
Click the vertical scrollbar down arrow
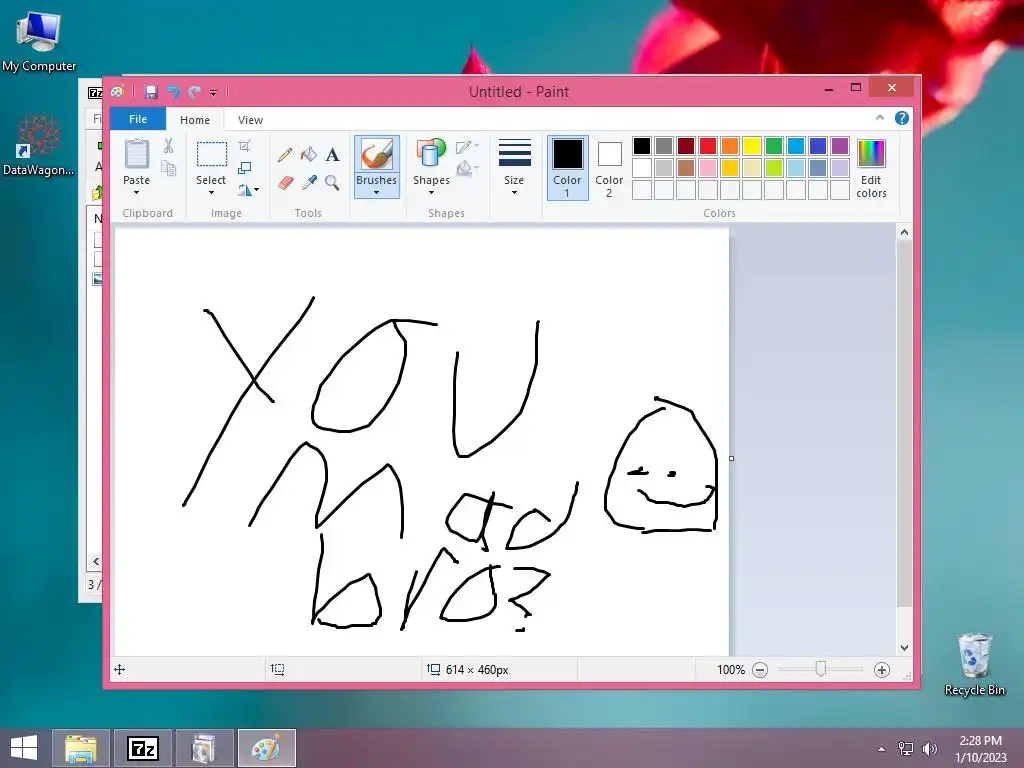pyautogui.click(x=904, y=648)
